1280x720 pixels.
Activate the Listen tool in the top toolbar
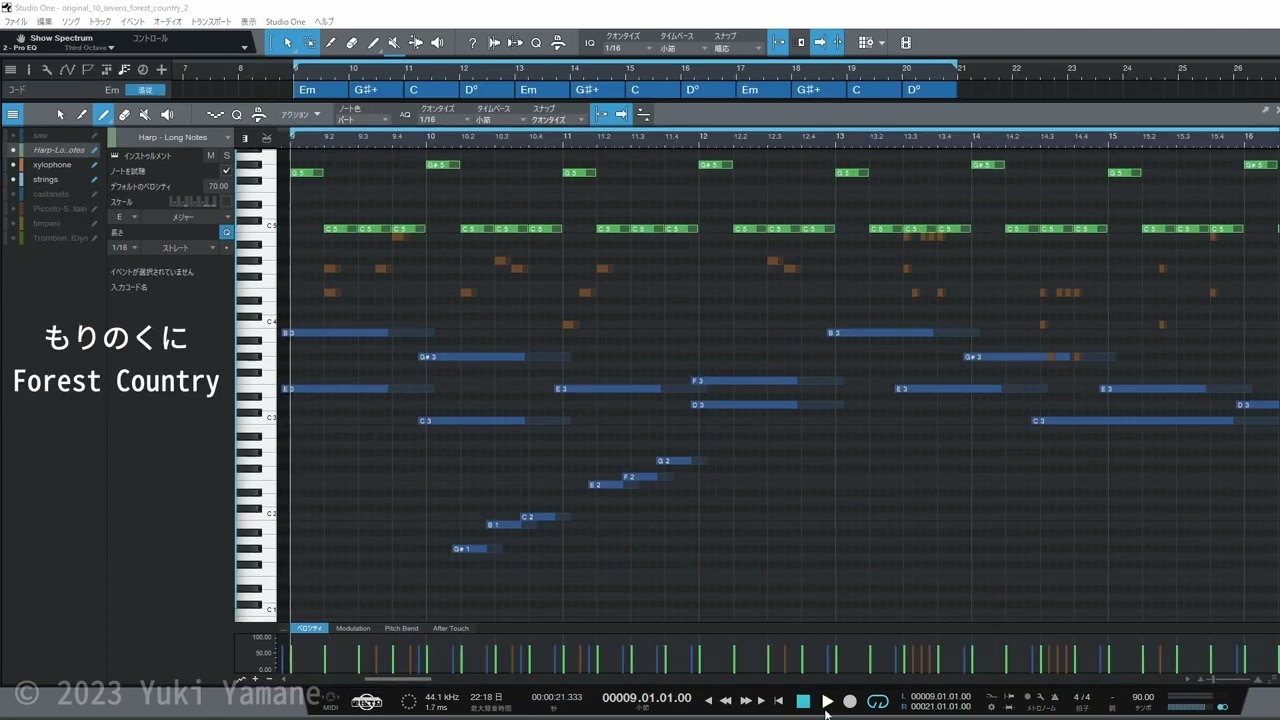tap(437, 43)
